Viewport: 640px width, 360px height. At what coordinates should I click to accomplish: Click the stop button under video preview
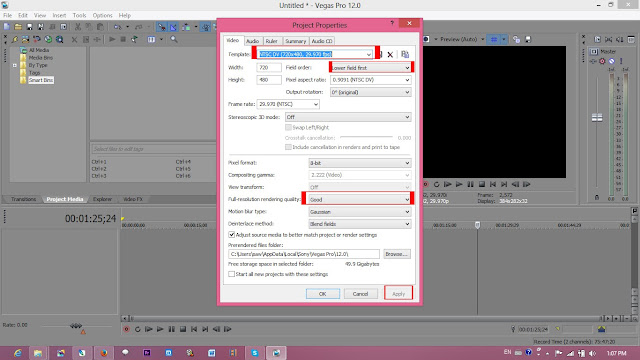[x=482, y=184]
